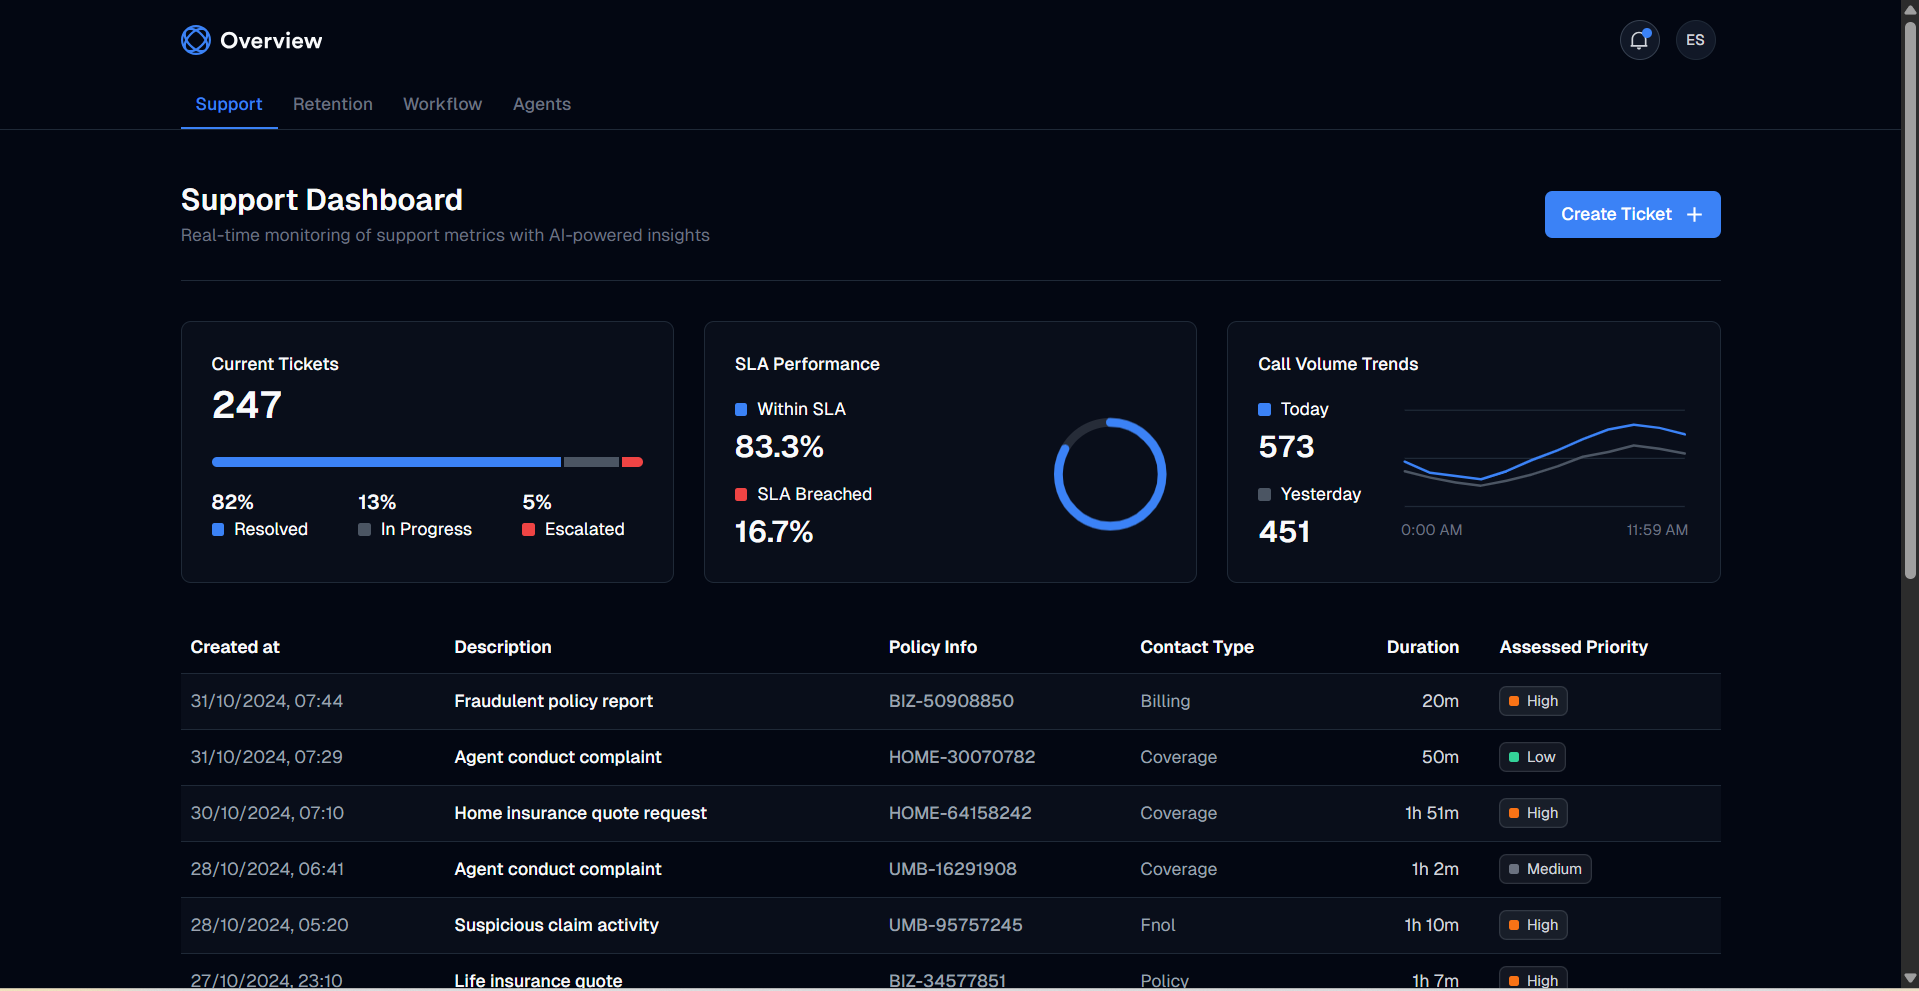Sort by the Created at column header

[235, 647]
